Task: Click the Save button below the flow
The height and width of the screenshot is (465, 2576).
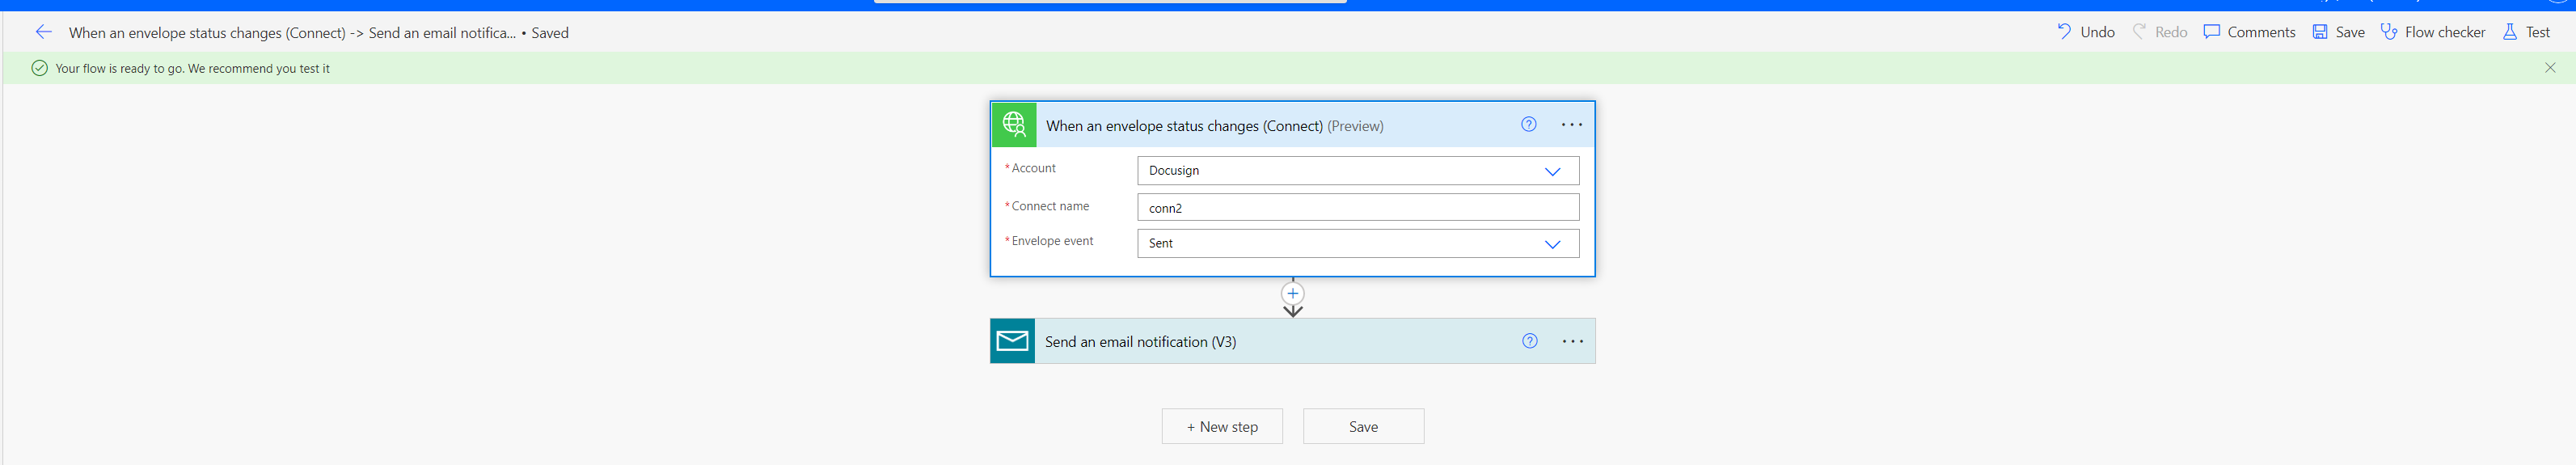Action: pyautogui.click(x=1364, y=427)
